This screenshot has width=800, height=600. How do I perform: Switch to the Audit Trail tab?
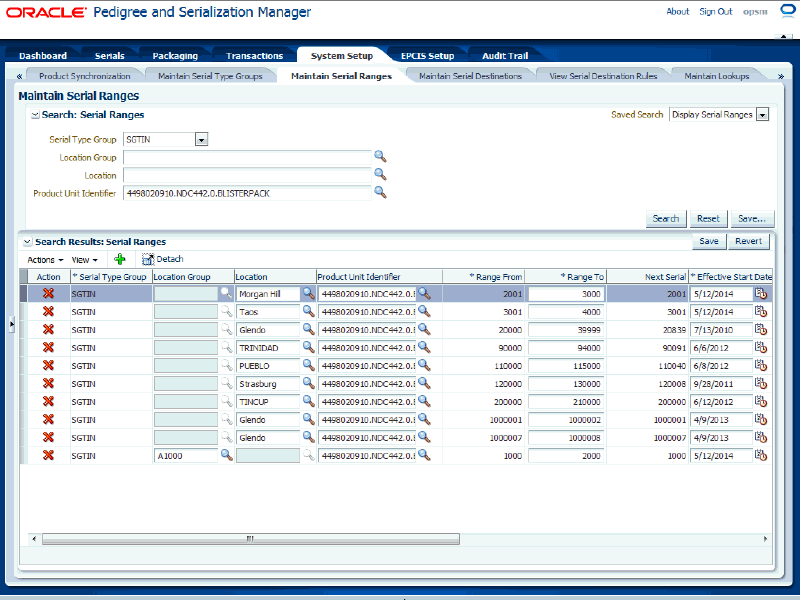coord(505,56)
